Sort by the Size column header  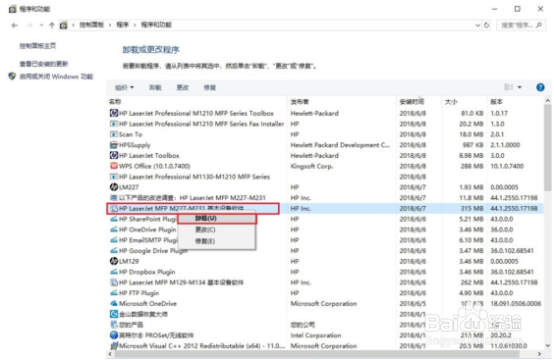[465, 102]
